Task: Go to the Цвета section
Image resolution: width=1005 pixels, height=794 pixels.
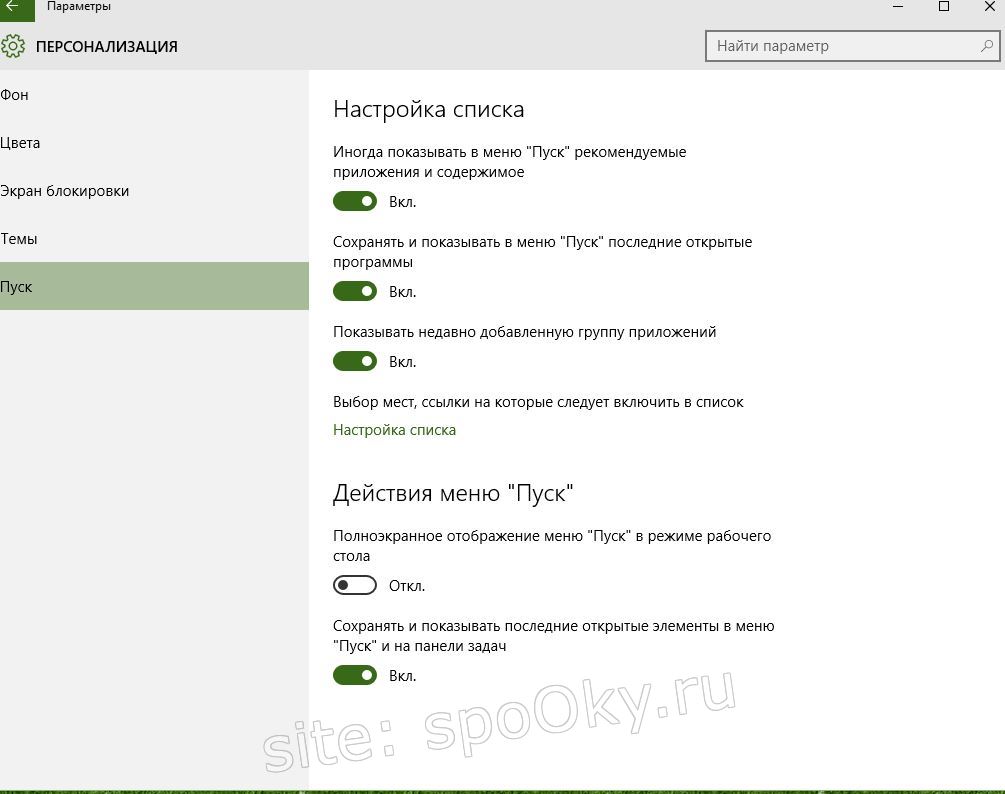Action: 21,143
